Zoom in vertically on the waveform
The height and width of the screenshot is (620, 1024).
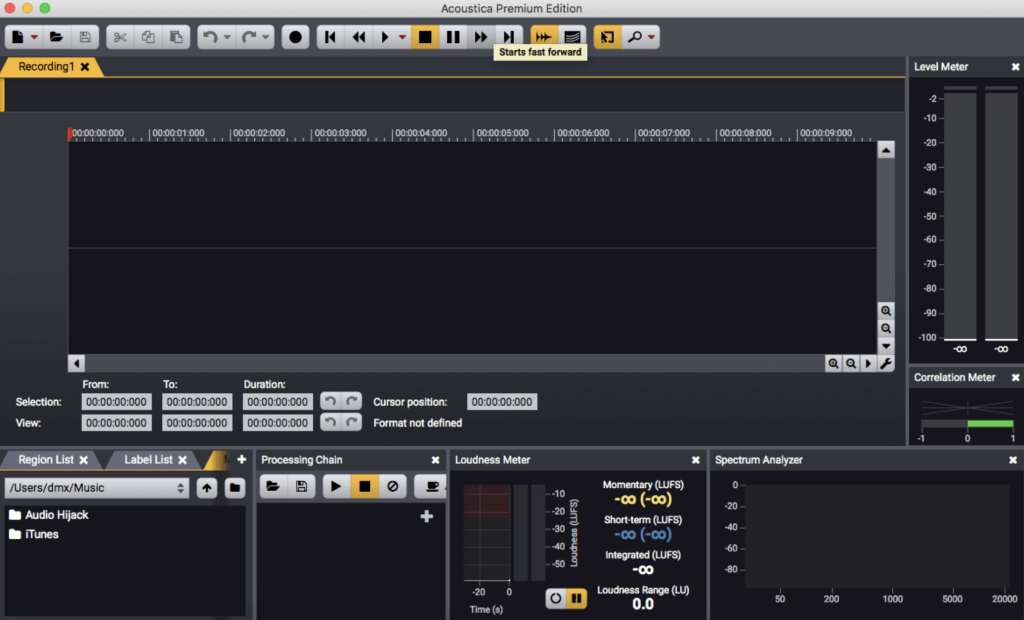[886, 311]
